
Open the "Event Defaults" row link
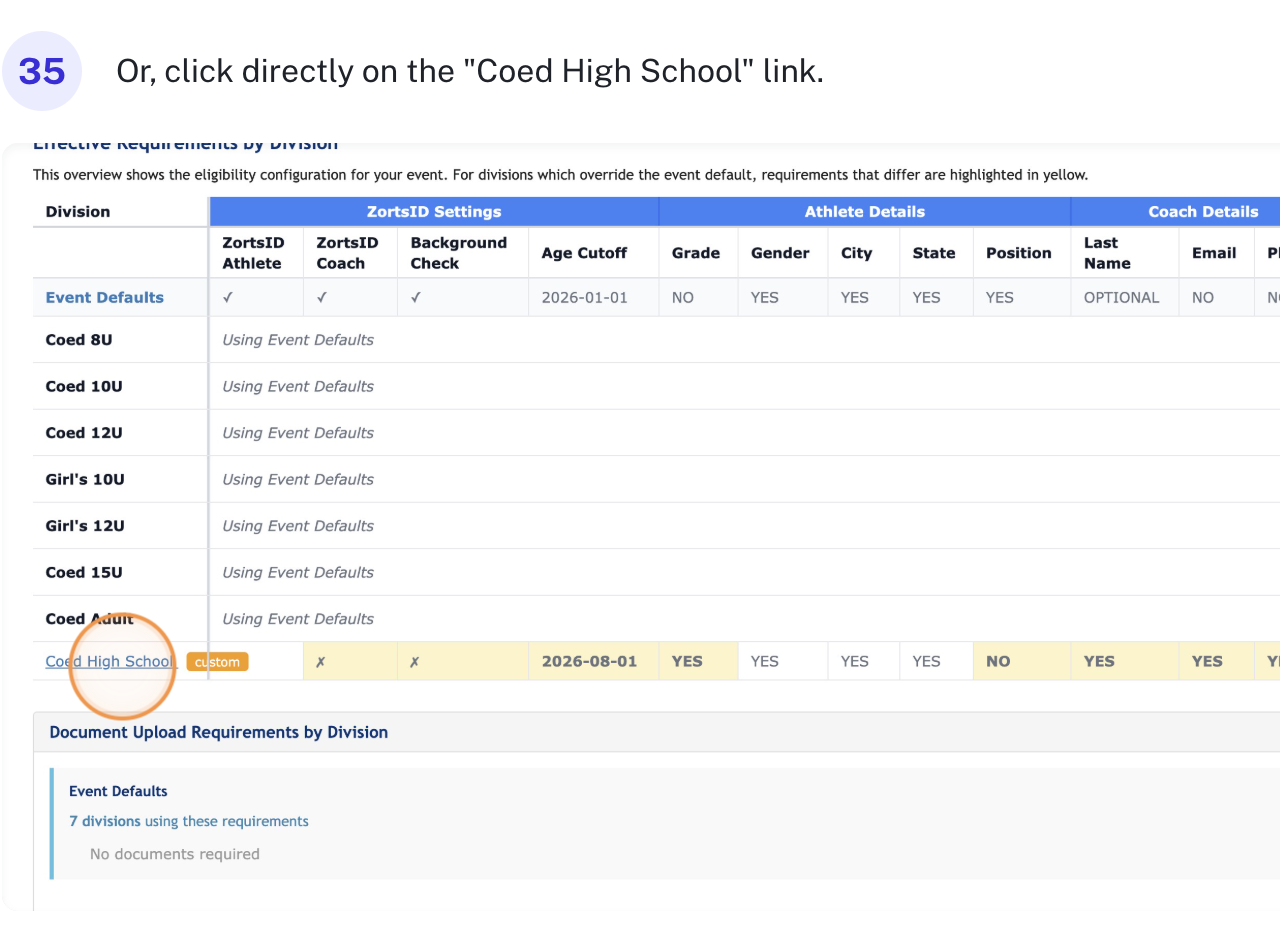point(104,297)
